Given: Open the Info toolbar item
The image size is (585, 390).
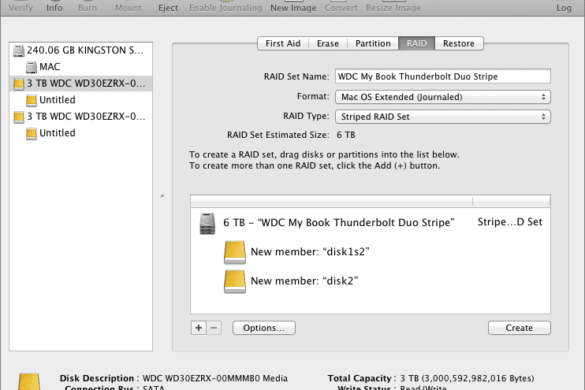Looking at the screenshot, I should [54, 7].
